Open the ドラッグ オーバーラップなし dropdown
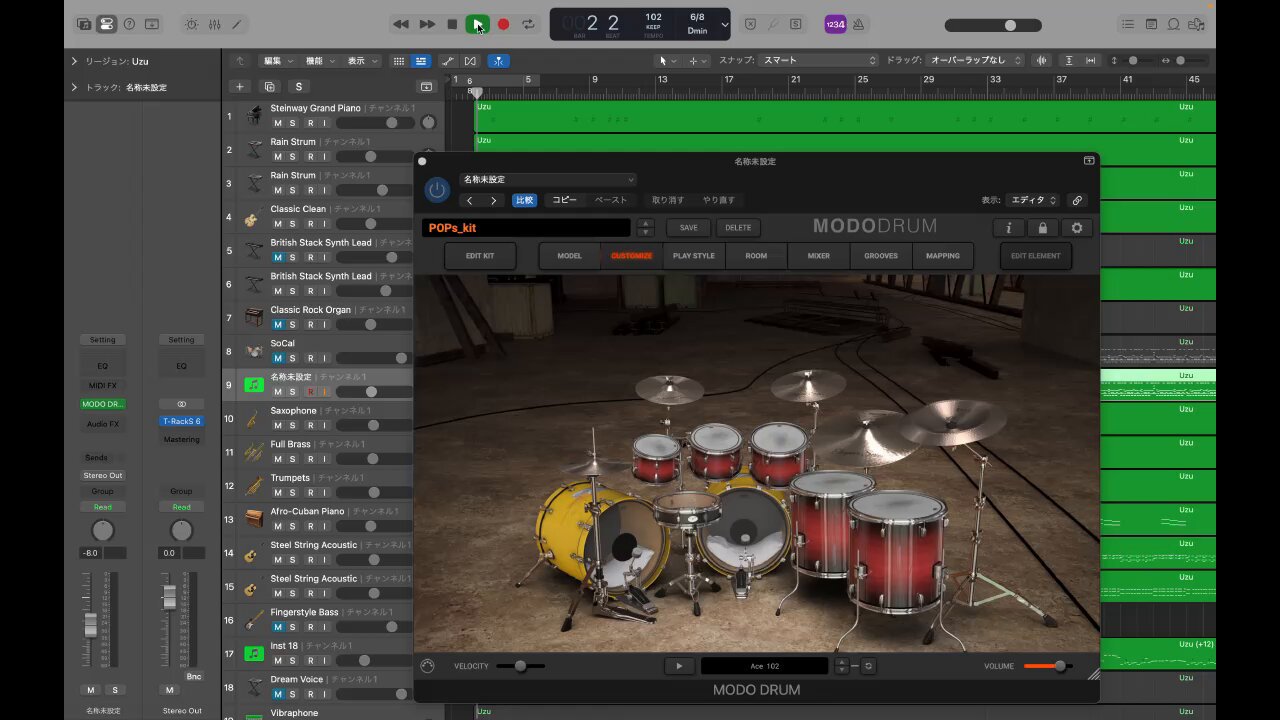1280x720 pixels. (x=977, y=61)
